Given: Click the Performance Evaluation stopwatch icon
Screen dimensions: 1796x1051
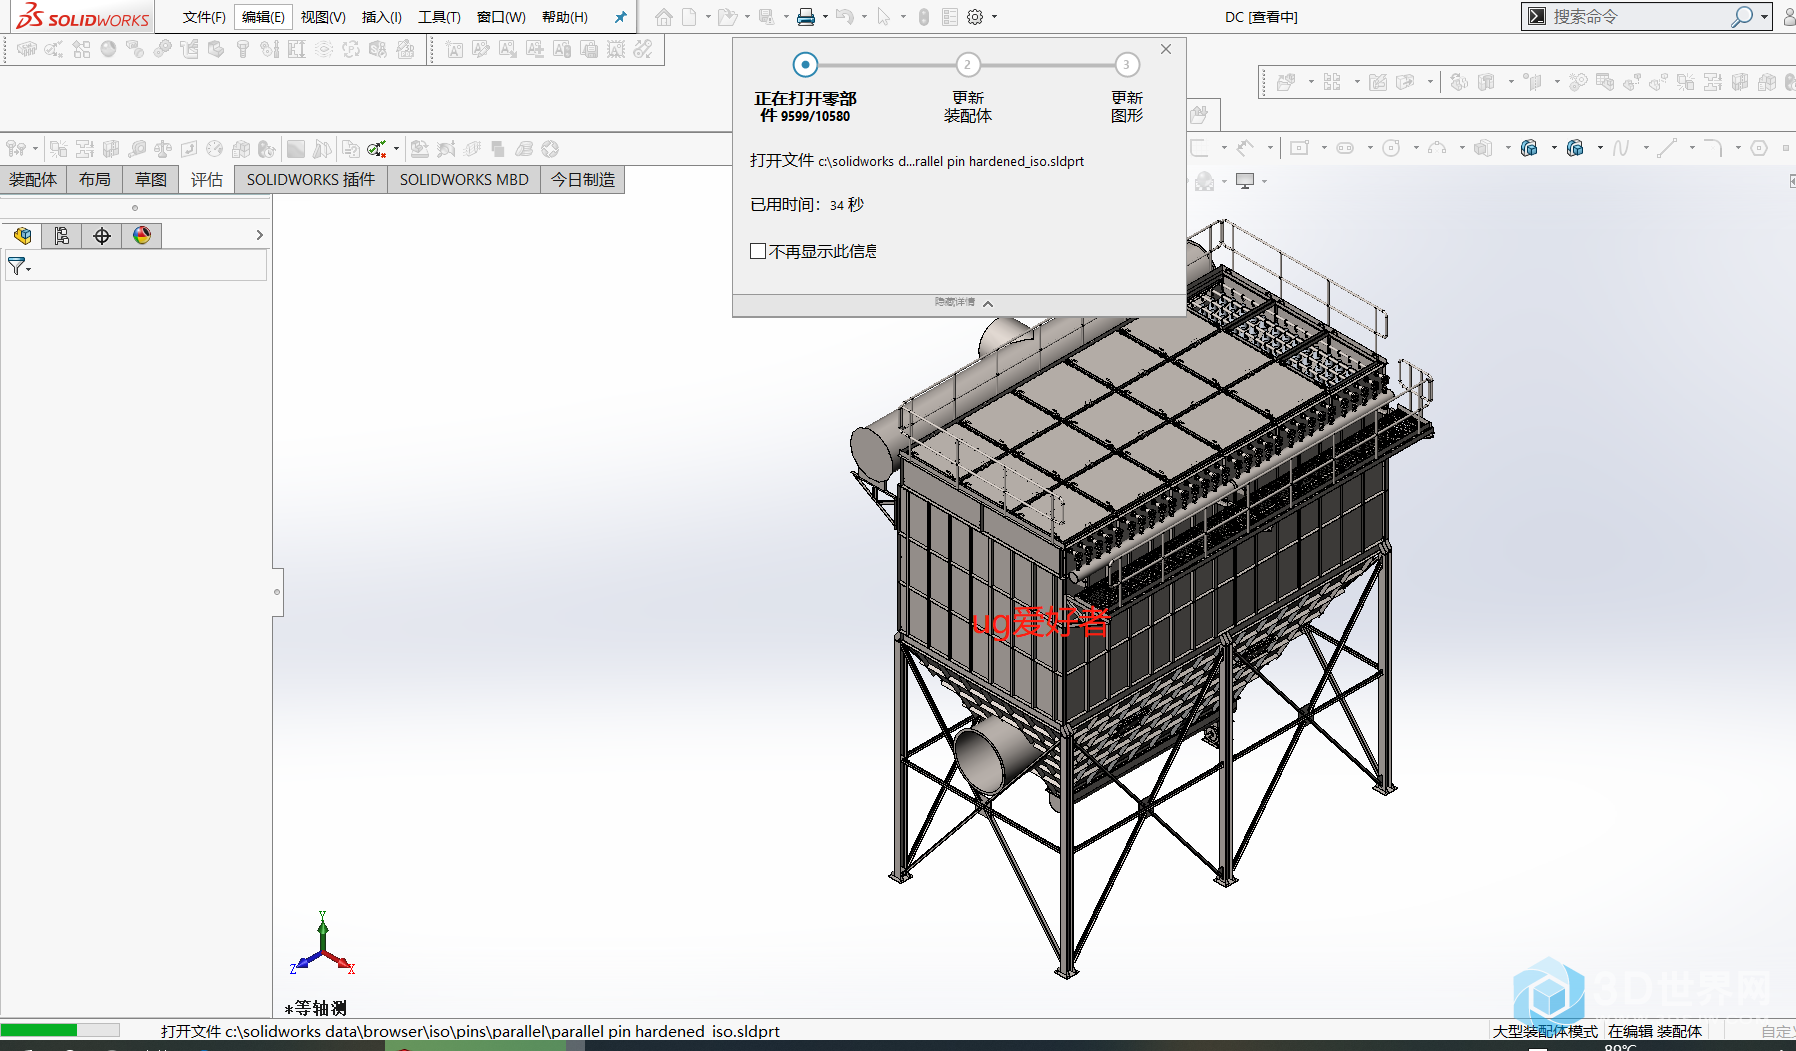Looking at the screenshot, I should click(x=267, y=149).
